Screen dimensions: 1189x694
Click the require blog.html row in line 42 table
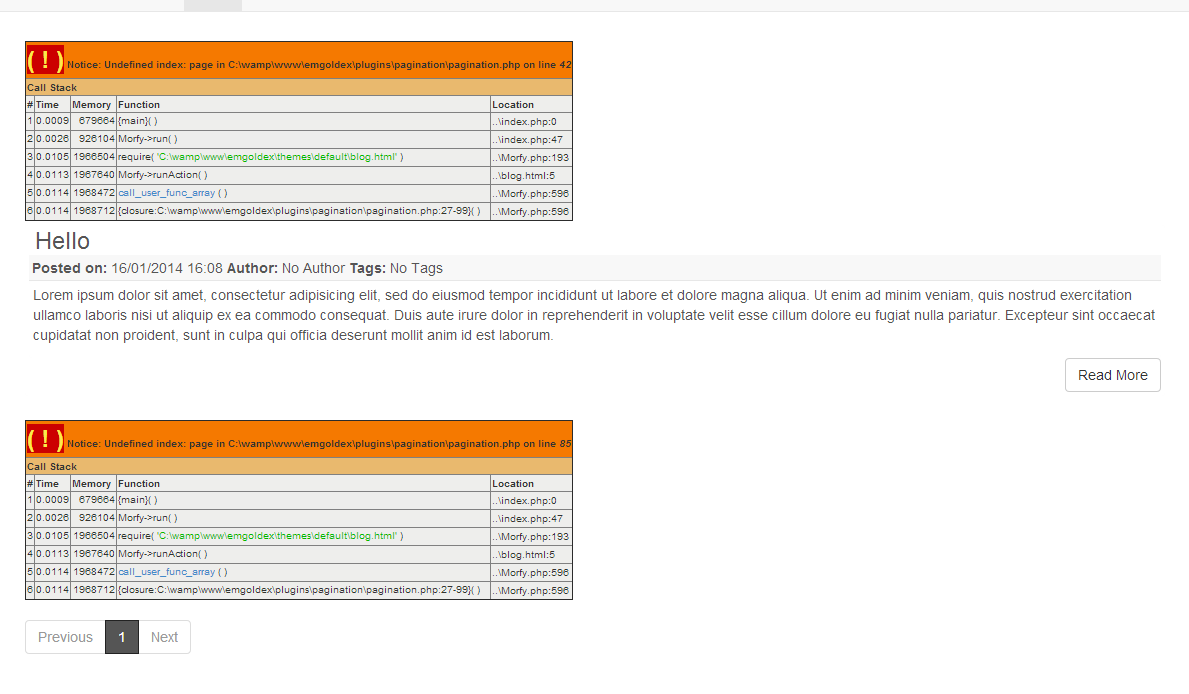[260, 157]
